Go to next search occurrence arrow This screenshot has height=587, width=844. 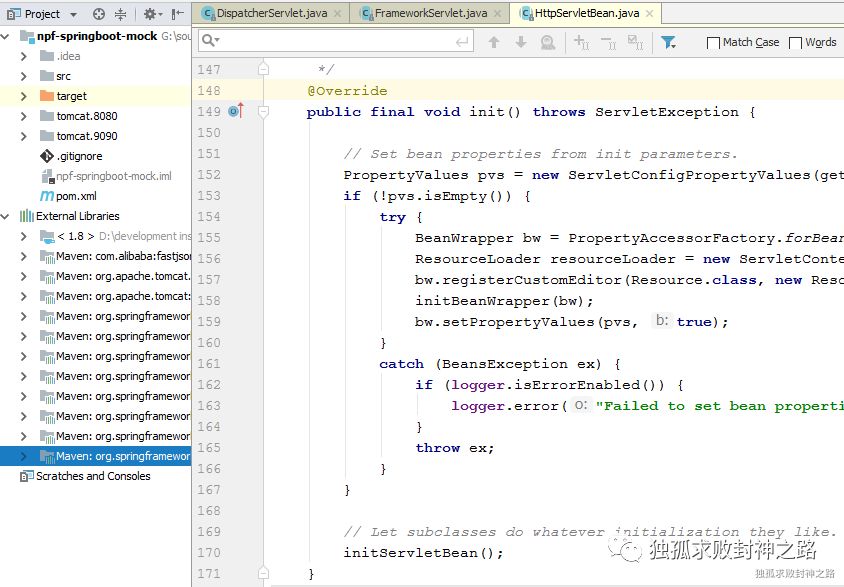tap(520, 42)
